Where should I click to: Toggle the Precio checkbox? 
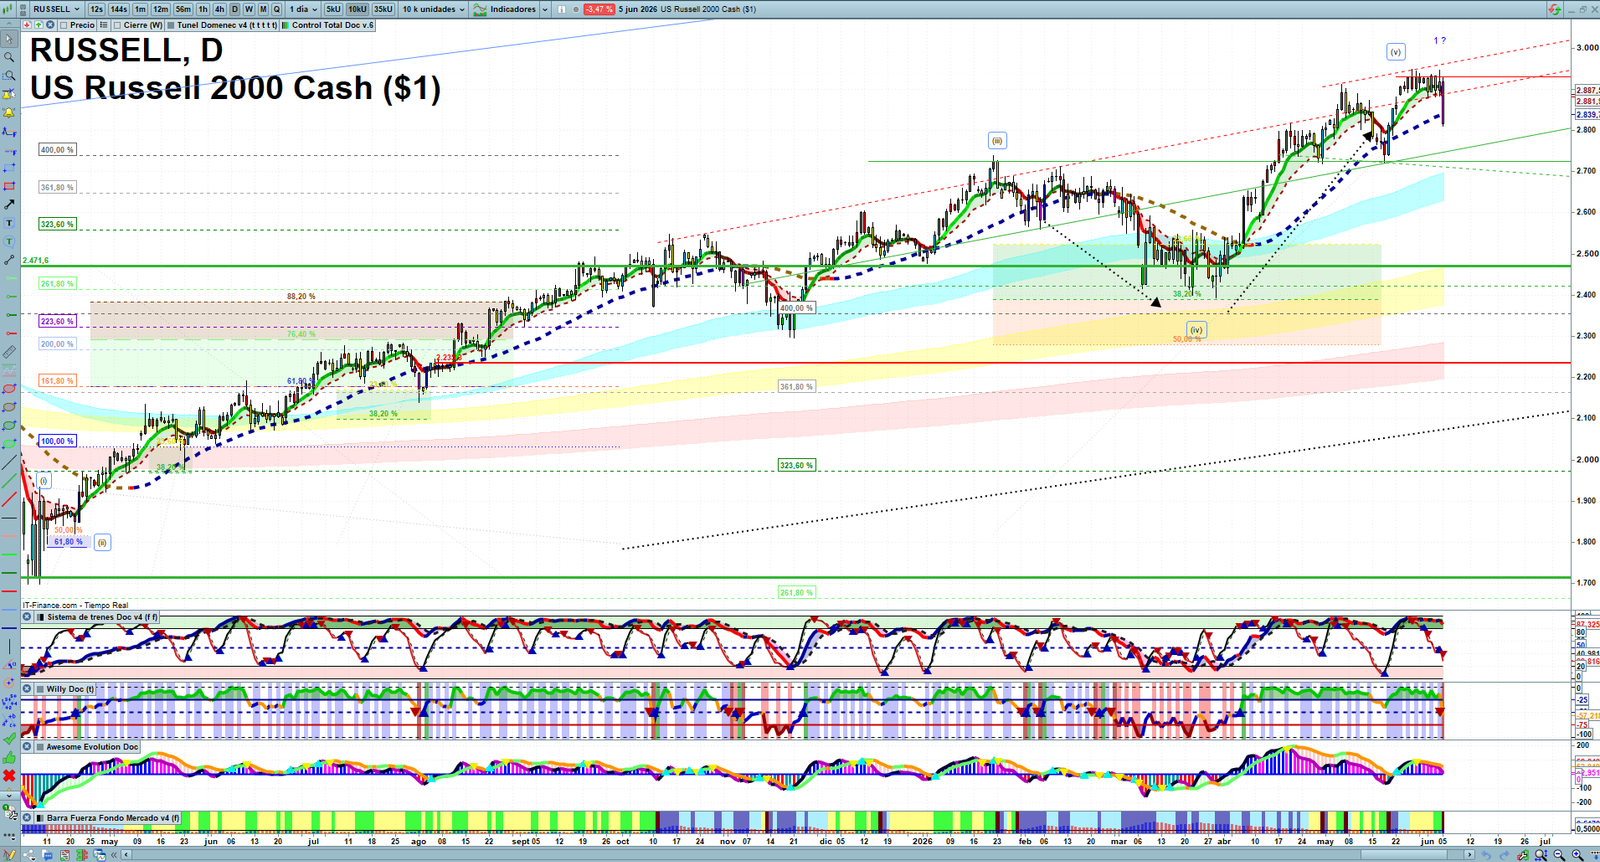[x=64, y=25]
